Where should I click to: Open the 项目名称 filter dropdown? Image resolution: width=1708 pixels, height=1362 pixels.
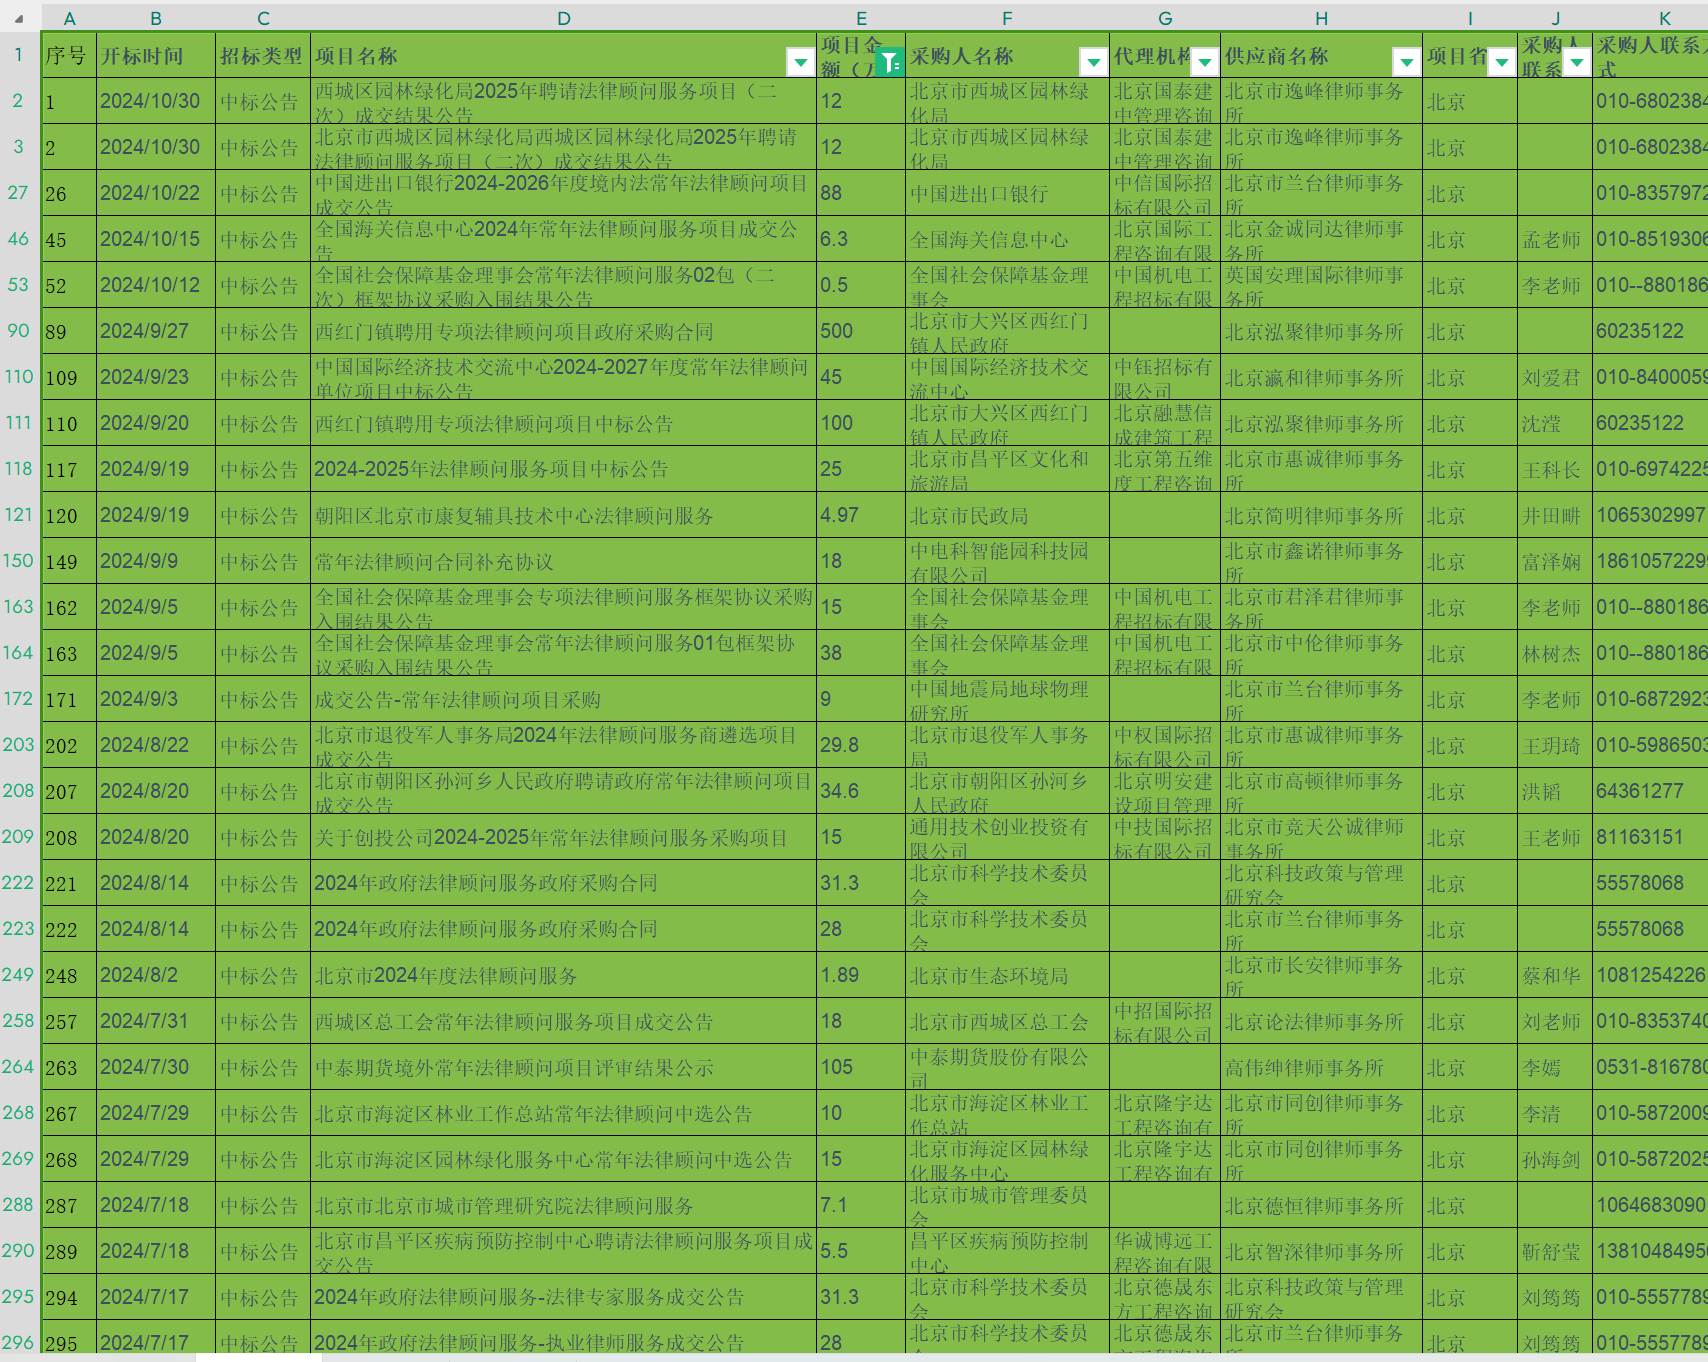(800, 62)
